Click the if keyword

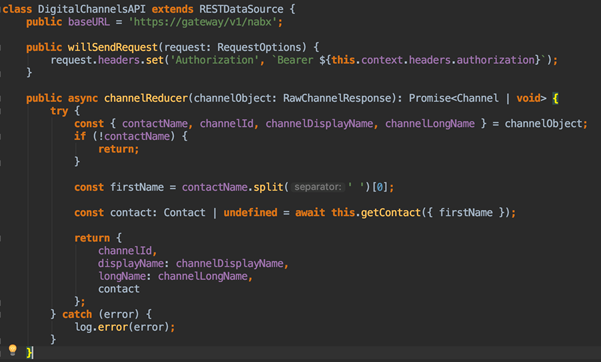pos(80,136)
